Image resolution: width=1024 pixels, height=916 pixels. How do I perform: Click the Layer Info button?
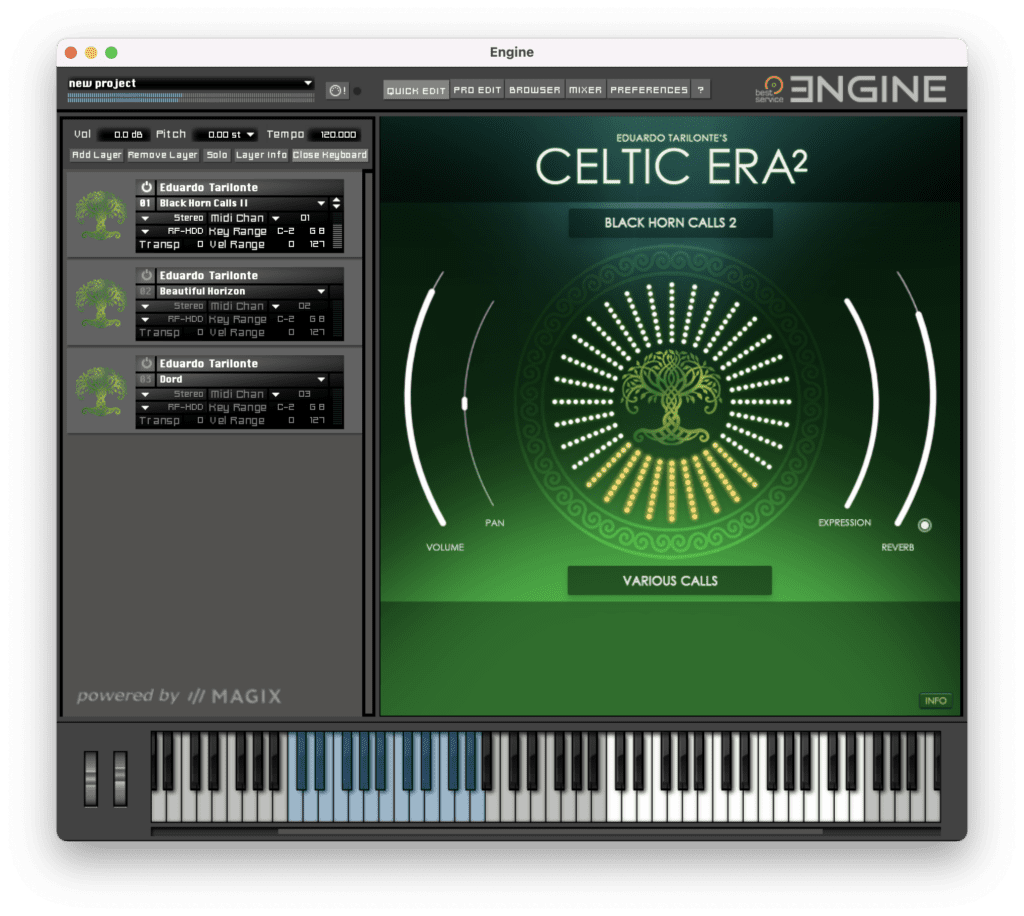pos(261,155)
